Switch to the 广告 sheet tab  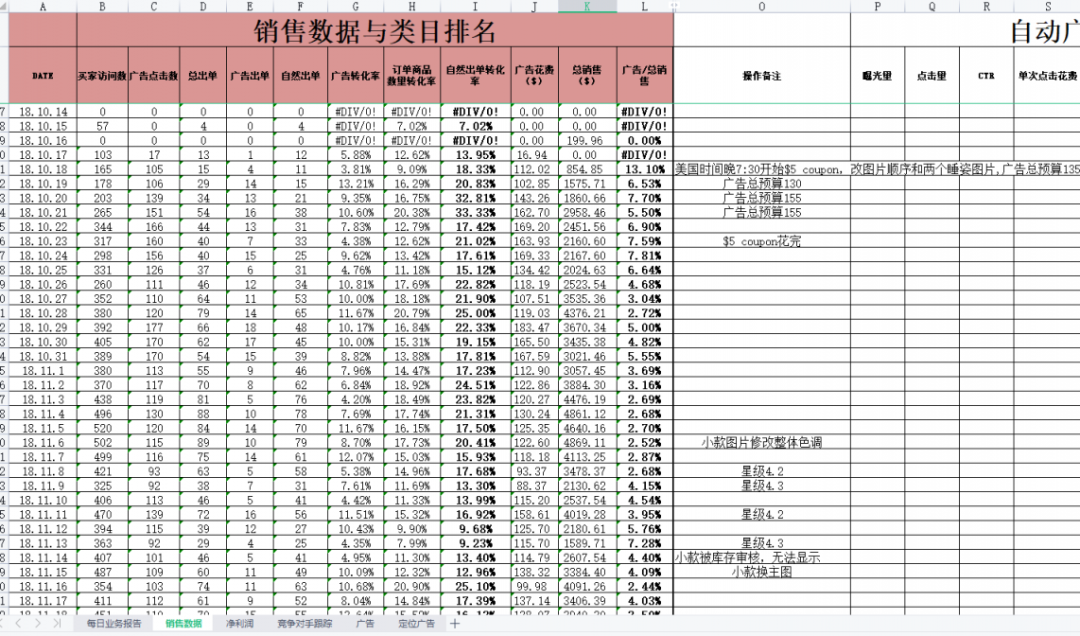[x=365, y=623]
